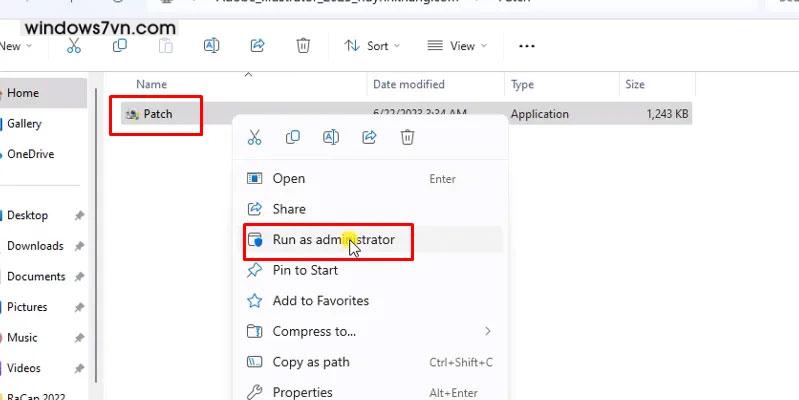Click the Copy icon in the toolbar
Image resolution: width=799 pixels, height=400 pixels.
120,46
